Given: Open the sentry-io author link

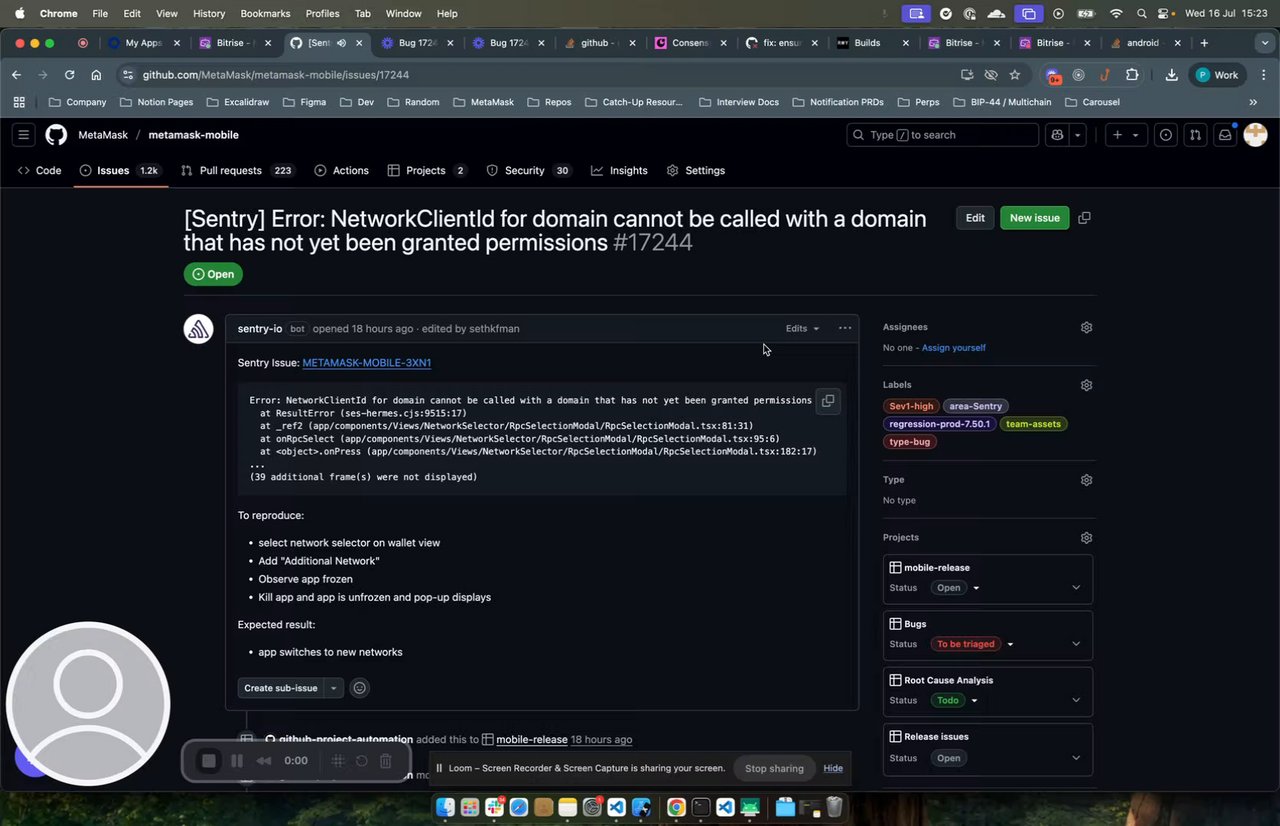Looking at the screenshot, I should click(260, 328).
